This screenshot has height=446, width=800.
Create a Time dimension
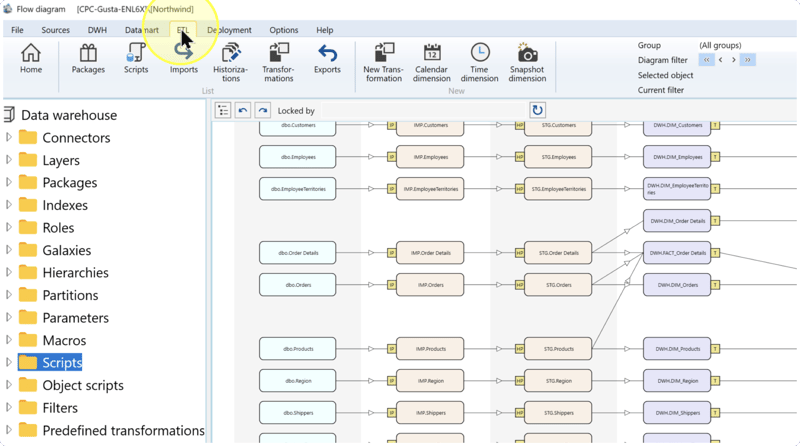point(480,63)
